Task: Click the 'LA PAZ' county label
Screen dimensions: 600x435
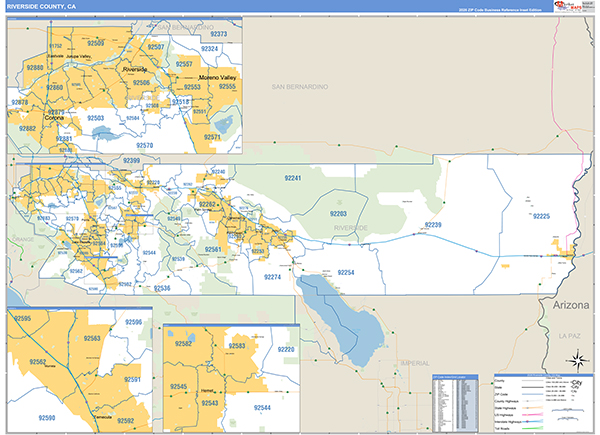Action: tap(569, 336)
